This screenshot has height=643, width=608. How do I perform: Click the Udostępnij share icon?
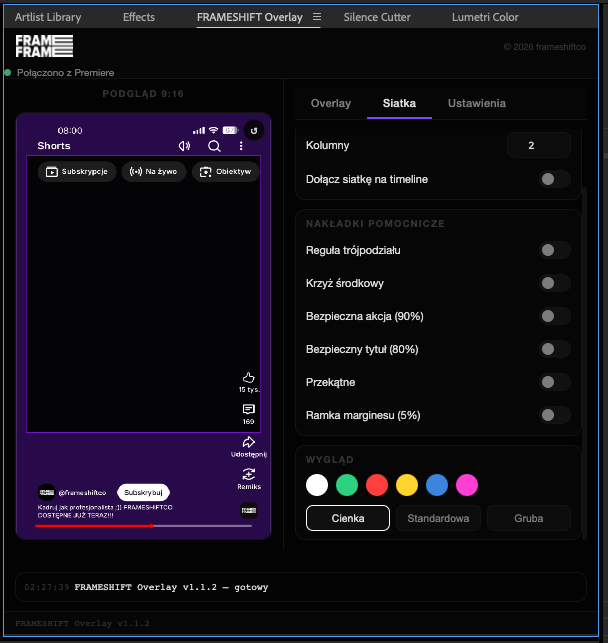248,442
